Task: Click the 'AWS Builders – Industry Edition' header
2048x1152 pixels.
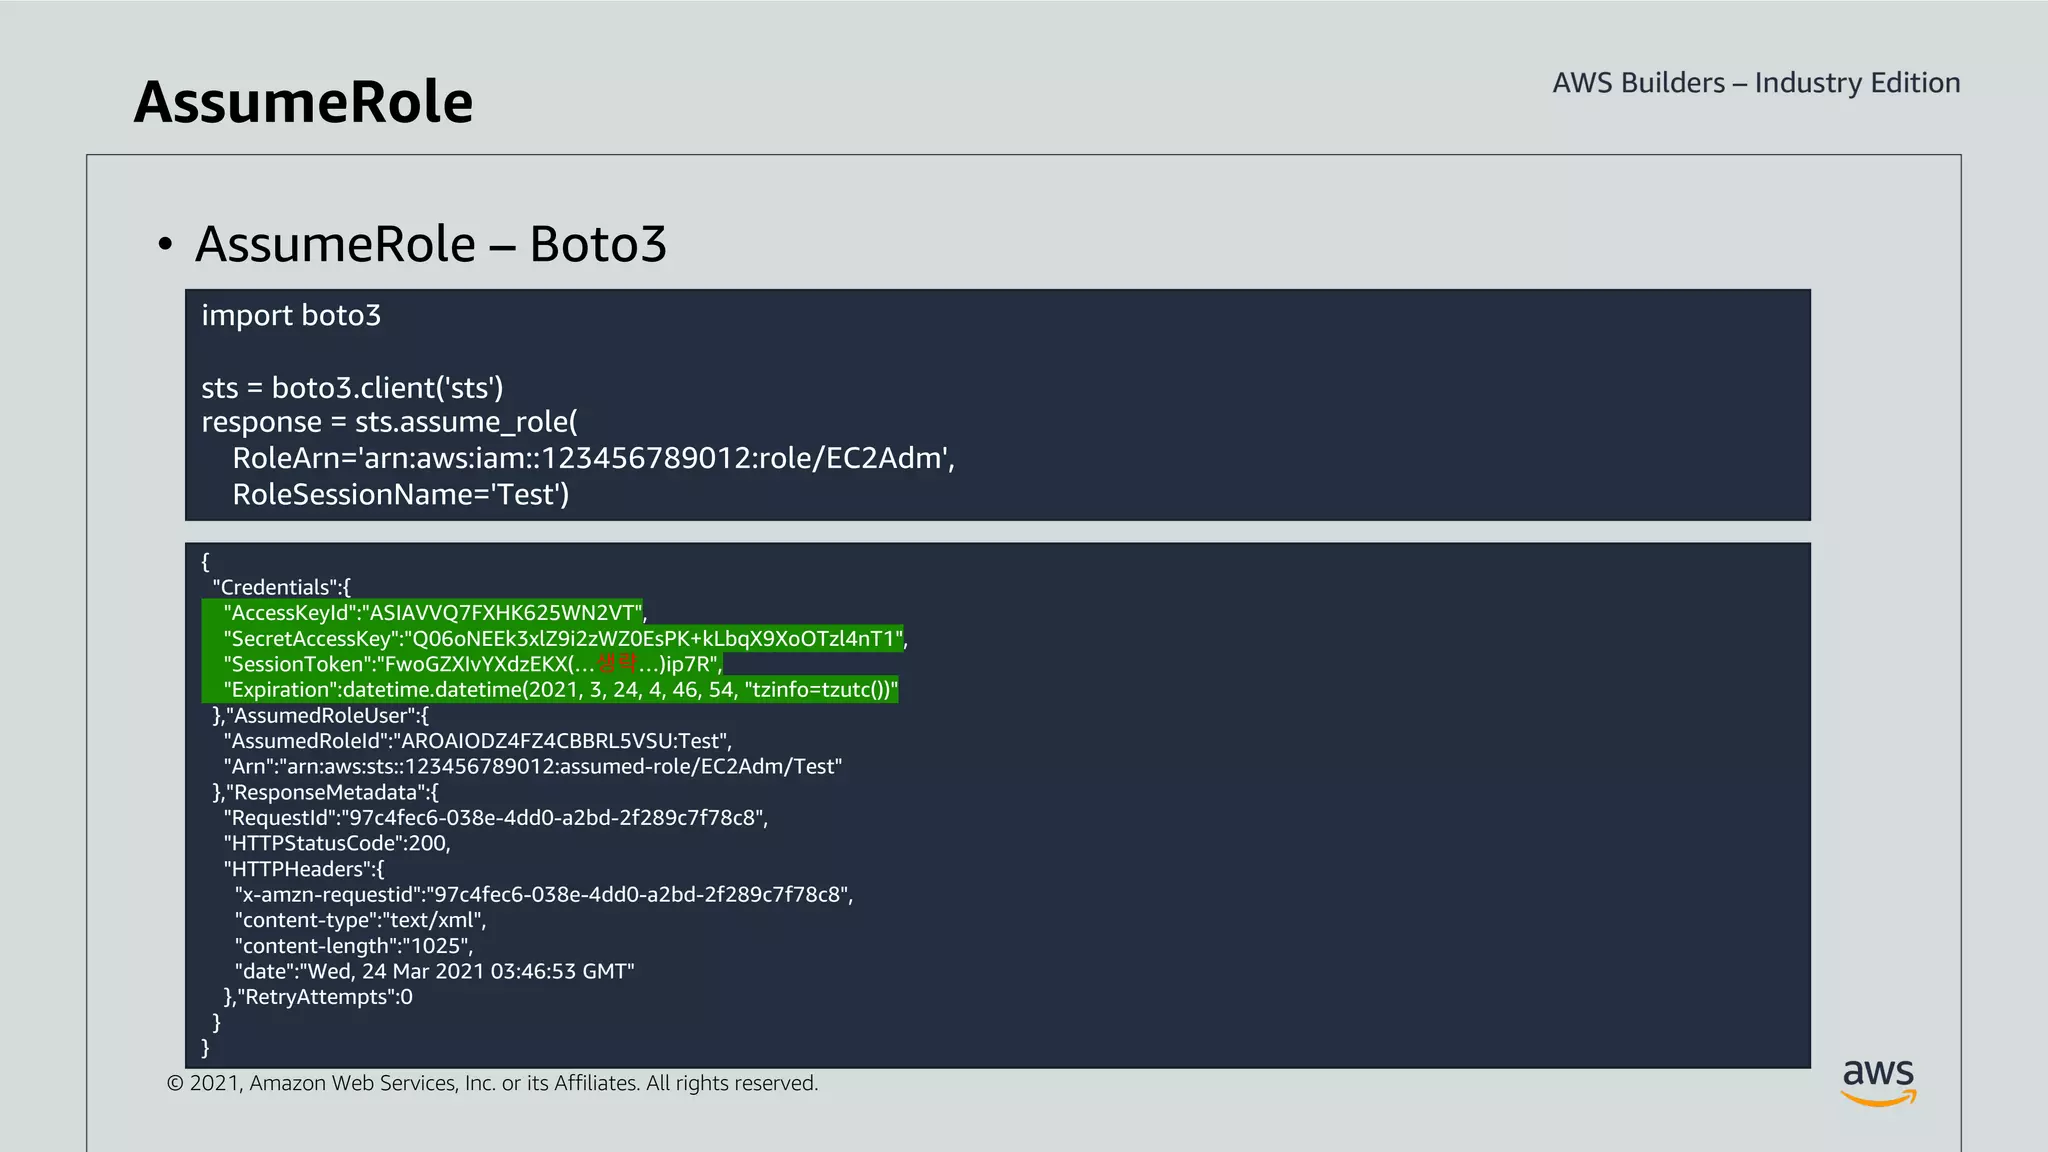Action: pyautogui.click(x=1756, y=83)
